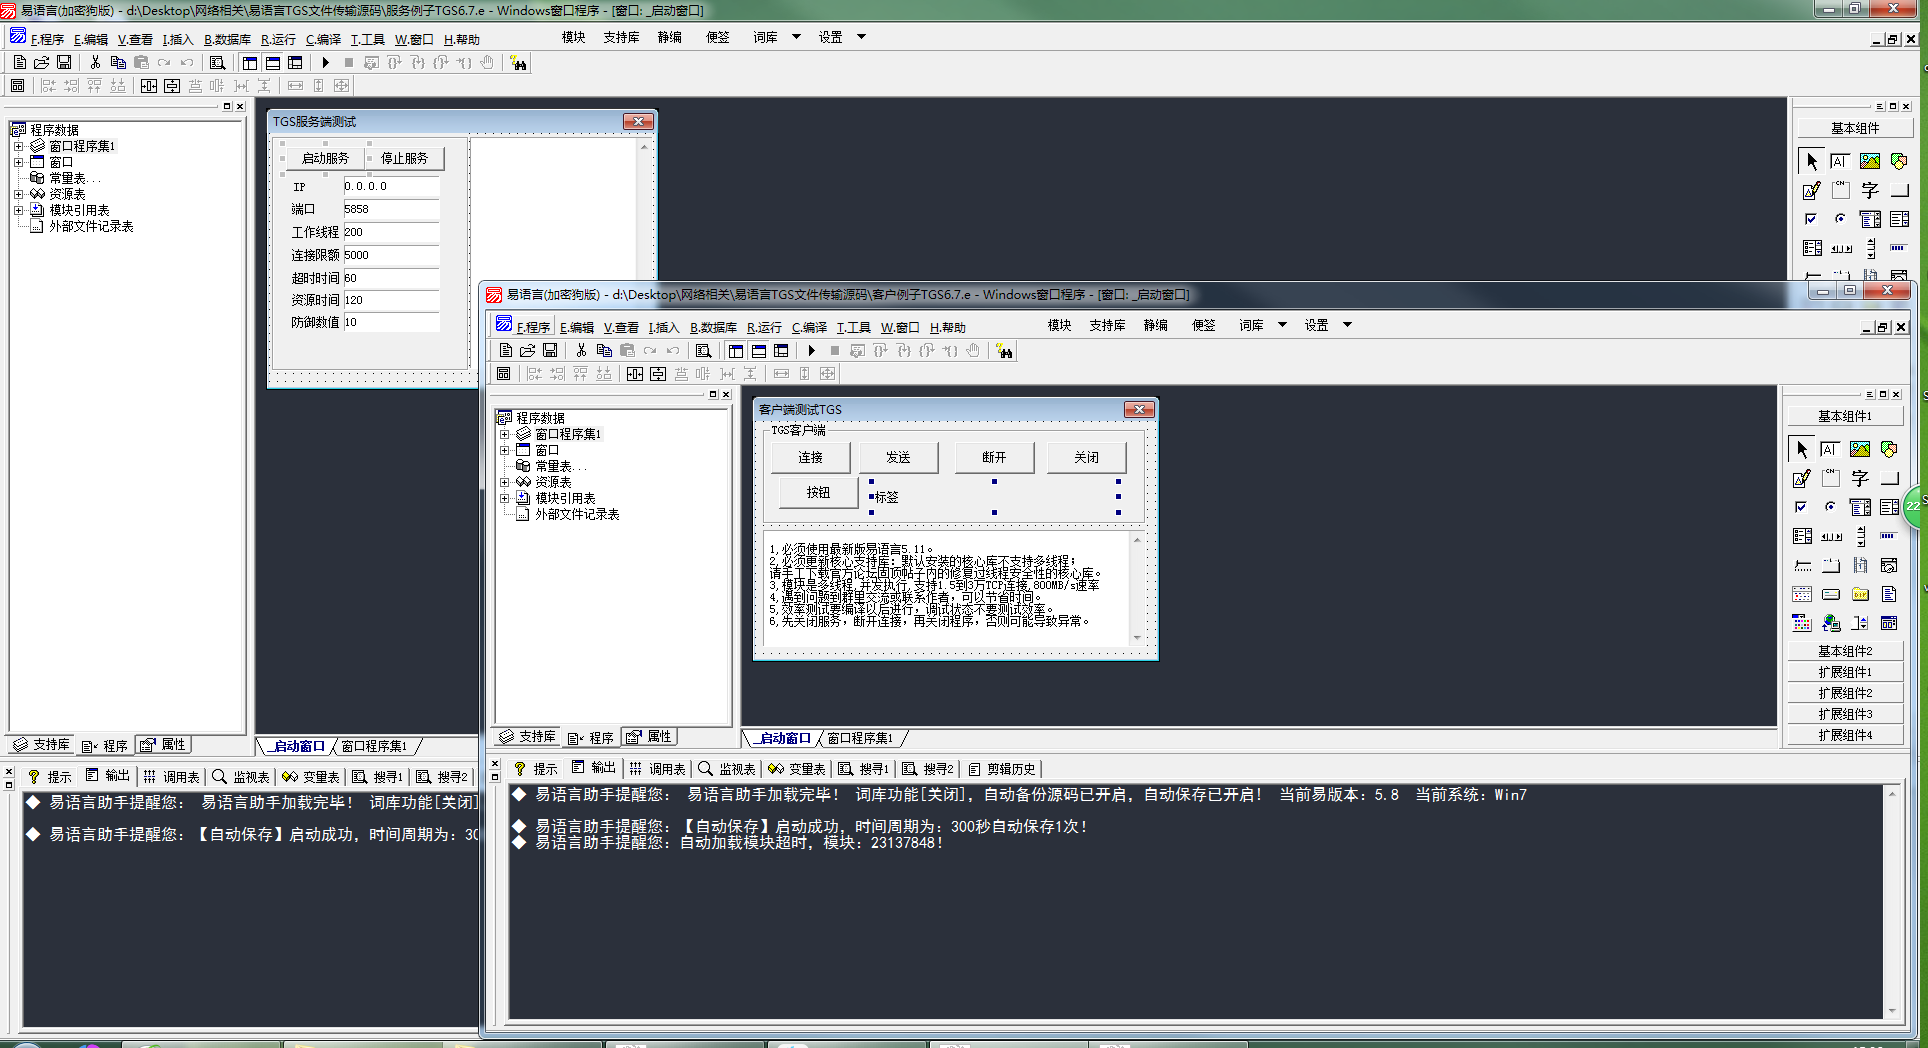
Task: Open 基本组件2 component group in front window
Action: 1845,651
